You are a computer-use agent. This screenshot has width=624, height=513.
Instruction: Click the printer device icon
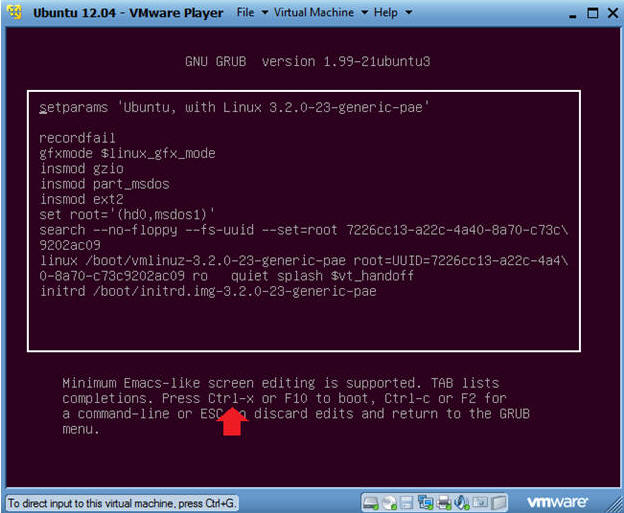point(443,503)
